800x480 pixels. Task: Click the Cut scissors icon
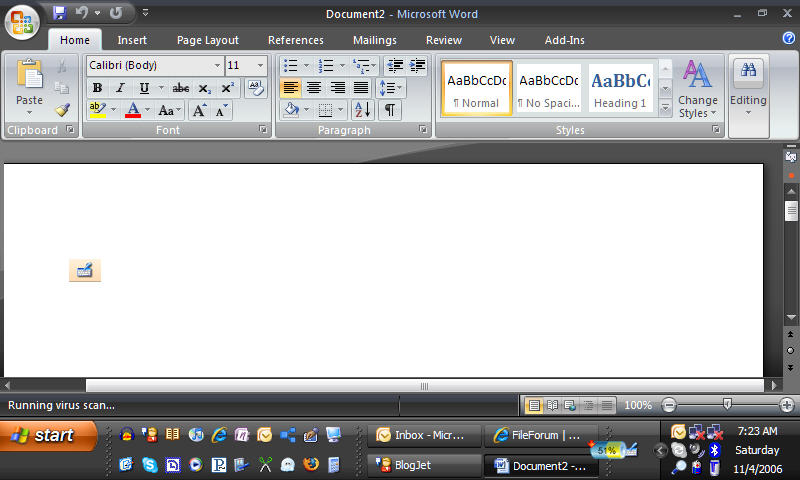(62, 66)
